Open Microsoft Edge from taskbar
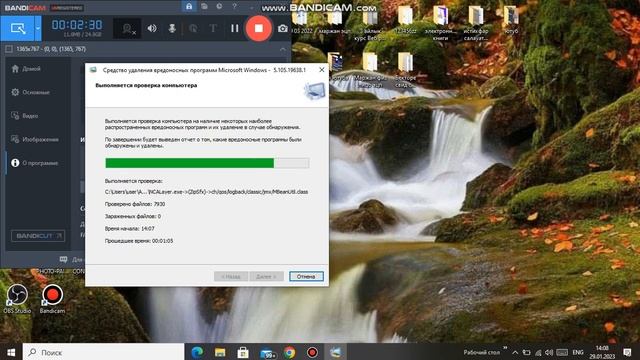 [197, 352]
